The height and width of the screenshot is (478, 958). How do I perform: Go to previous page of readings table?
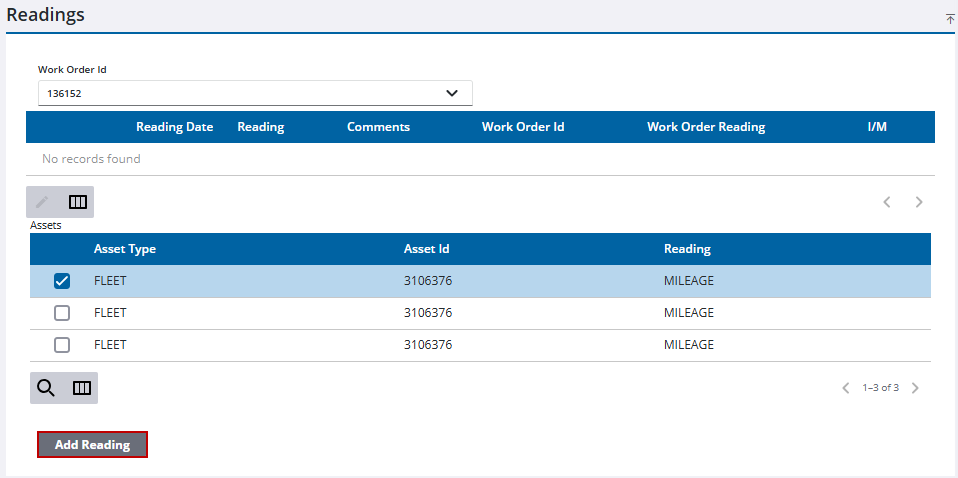tap(887, 202)
